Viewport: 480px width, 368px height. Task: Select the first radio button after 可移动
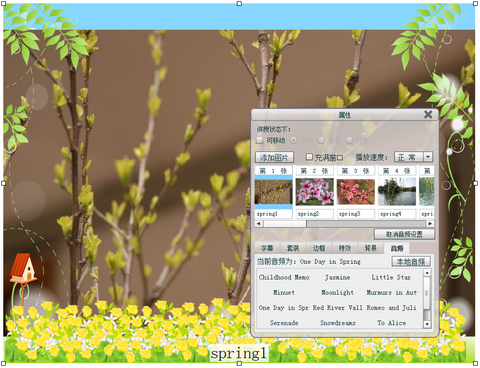294,140
